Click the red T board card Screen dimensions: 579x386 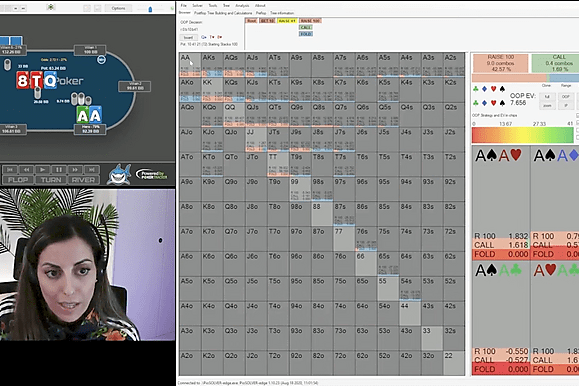click(36, 81)
